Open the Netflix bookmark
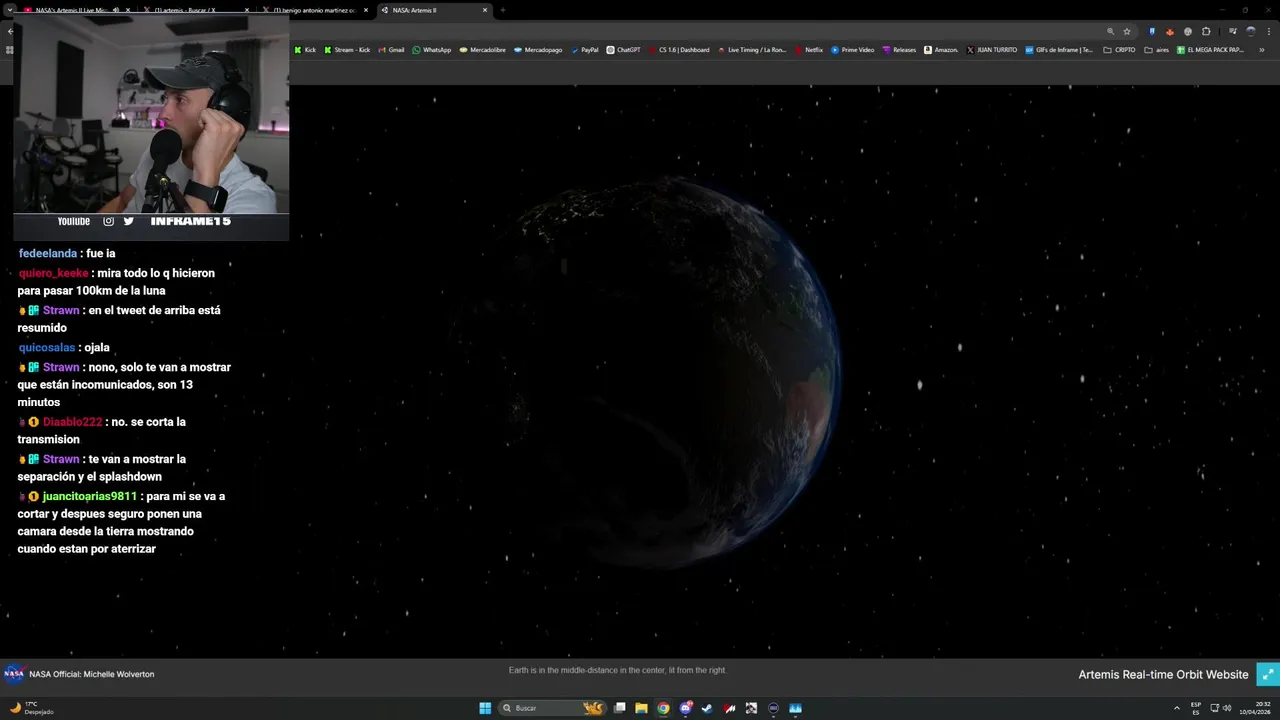 point(808,50)
